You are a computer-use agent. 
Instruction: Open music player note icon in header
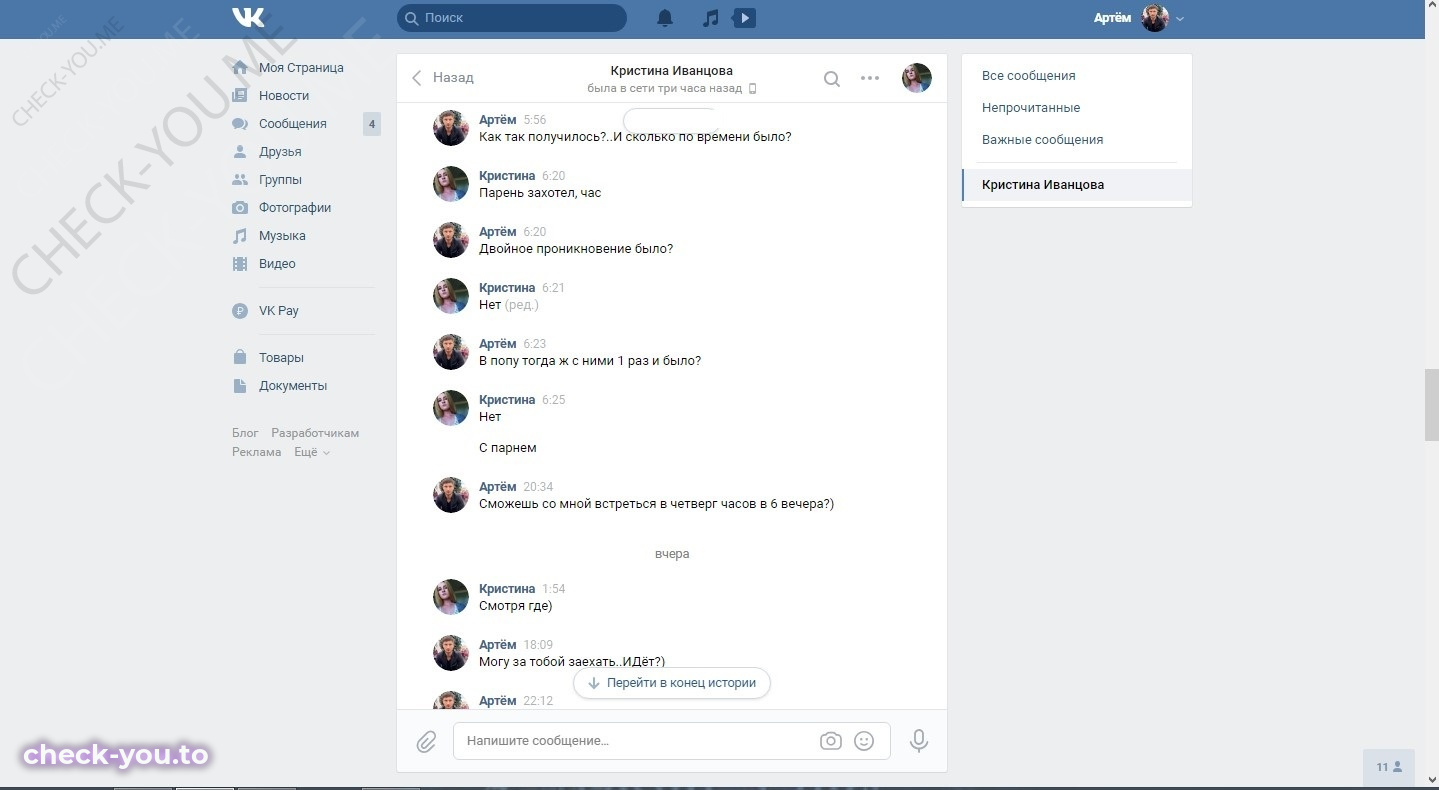point(710,18)
